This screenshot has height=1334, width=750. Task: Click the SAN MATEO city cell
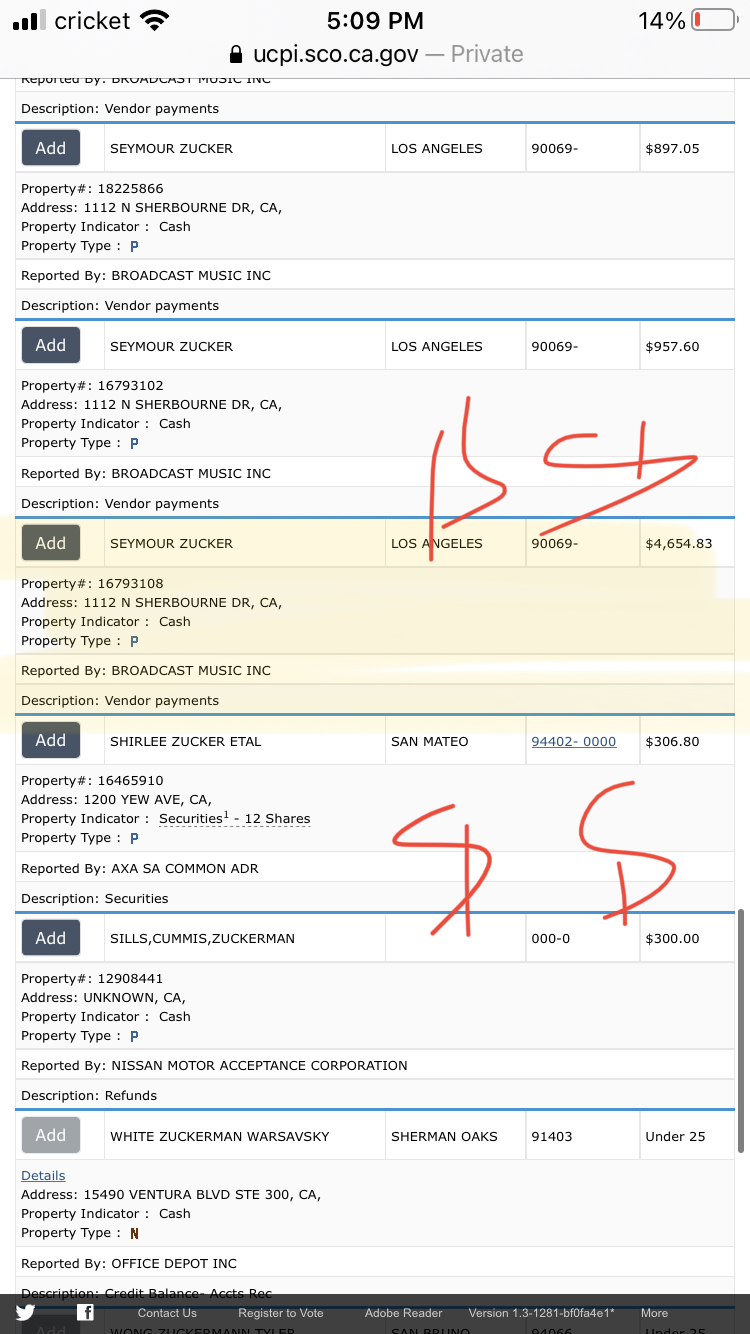click(455, 741)
